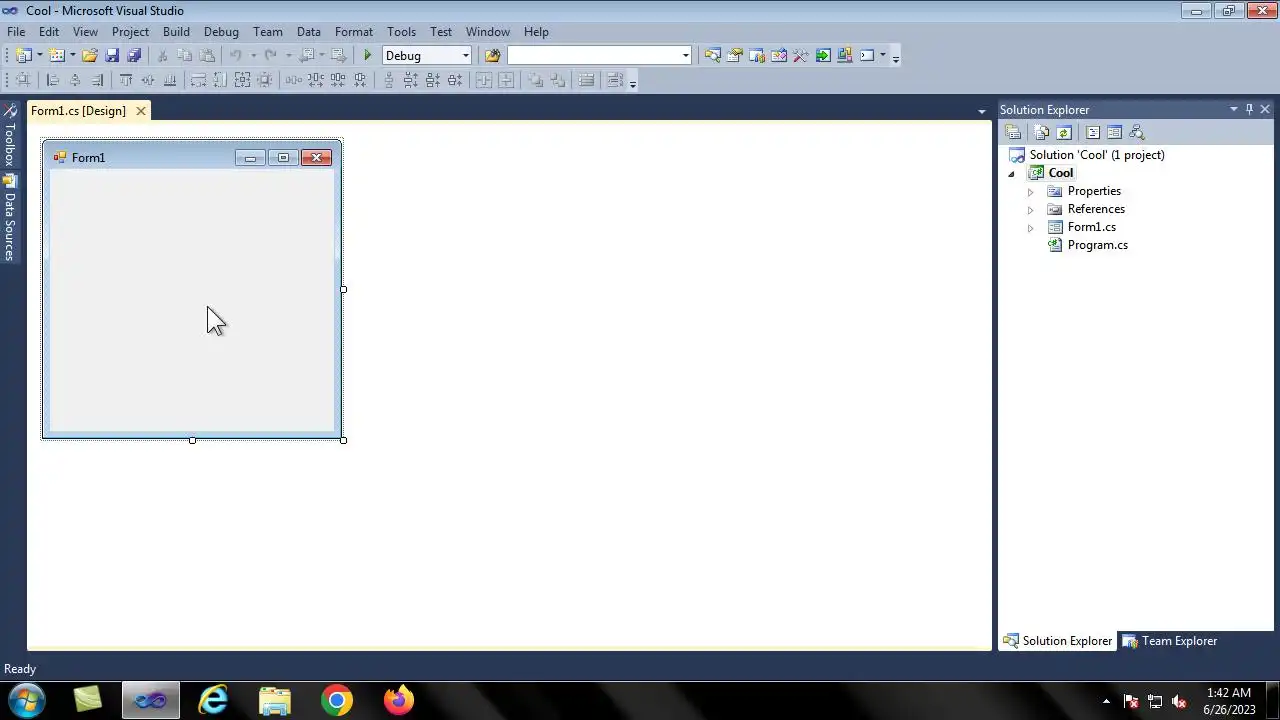Click Properties icon in Solution Explorer toolbar
Viewport: 1280px width, 720px height.
click(1013, 132)
